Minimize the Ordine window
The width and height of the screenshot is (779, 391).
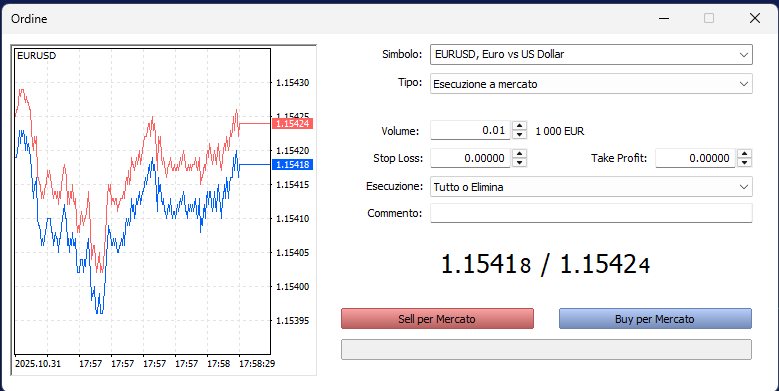click(664, 18)
